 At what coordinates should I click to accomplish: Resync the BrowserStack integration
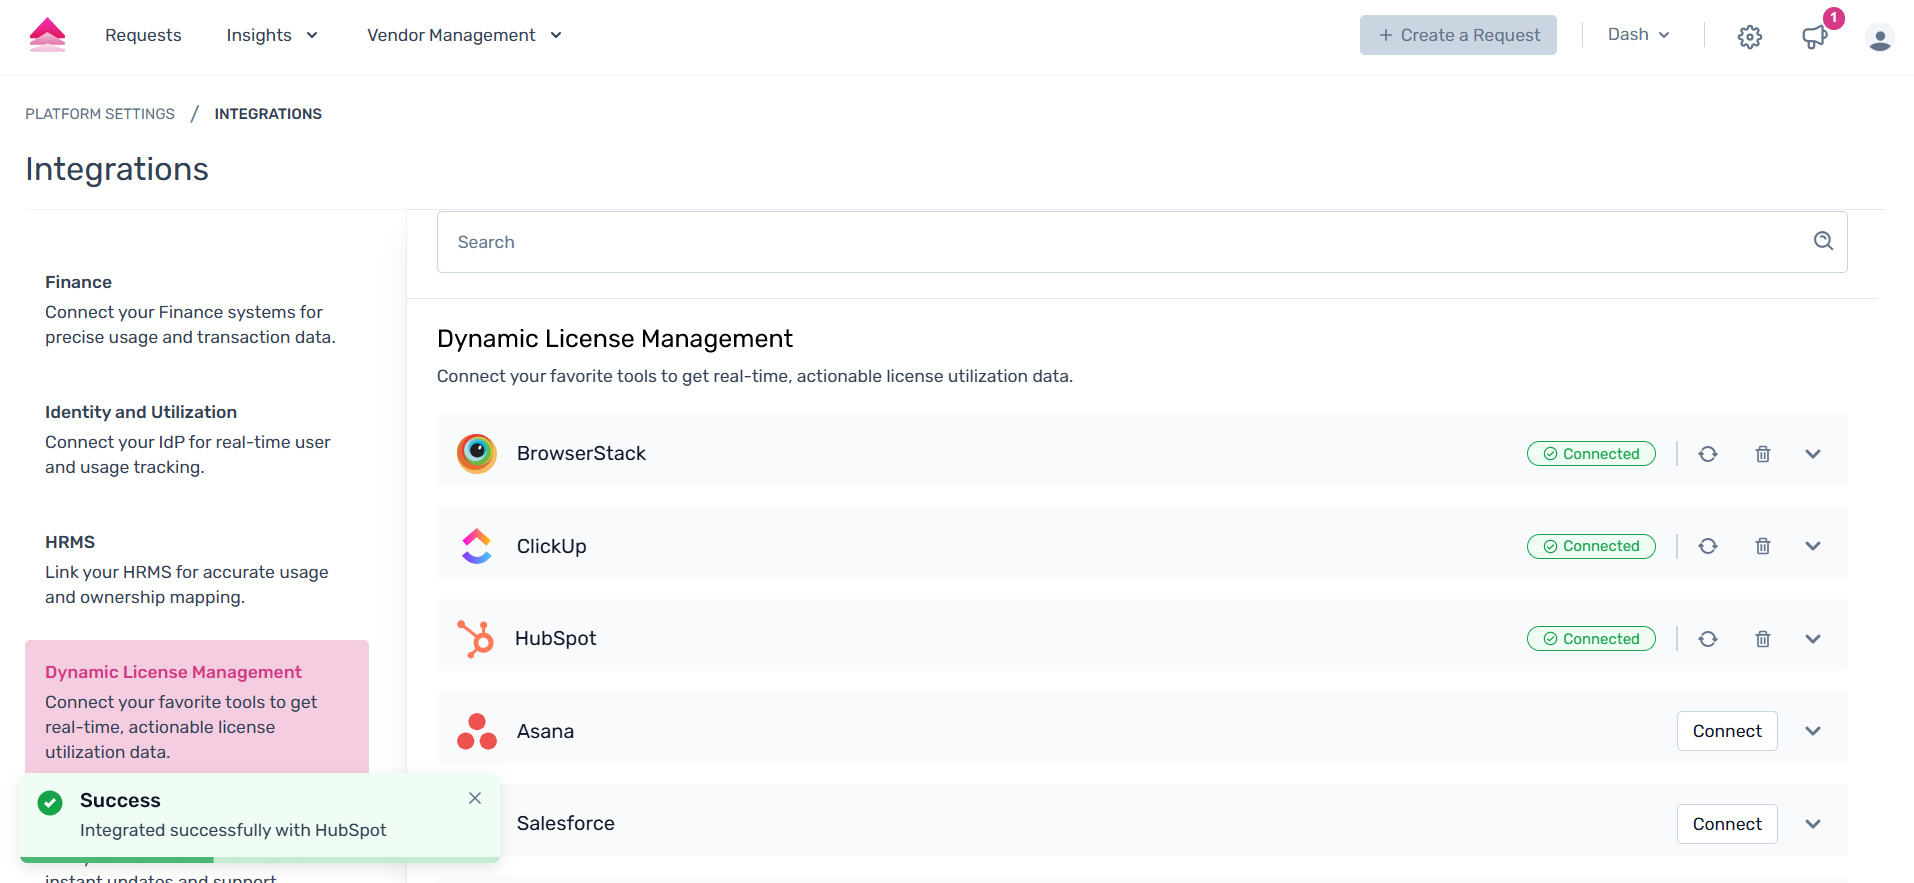coord(1708,454)
